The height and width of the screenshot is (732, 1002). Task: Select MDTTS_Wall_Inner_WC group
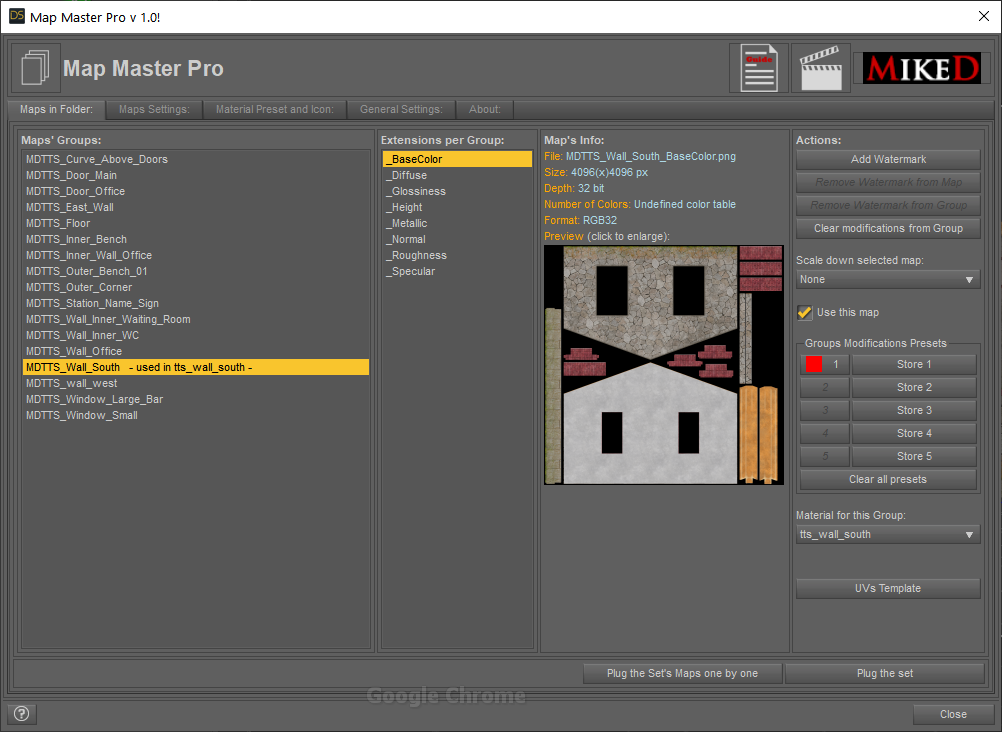[196, 335]
